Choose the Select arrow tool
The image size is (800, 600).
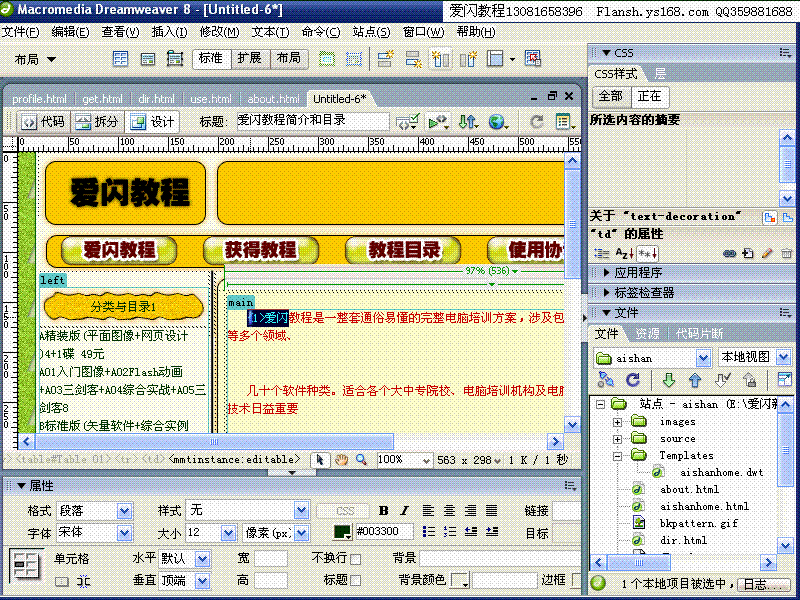click(320, 460)
